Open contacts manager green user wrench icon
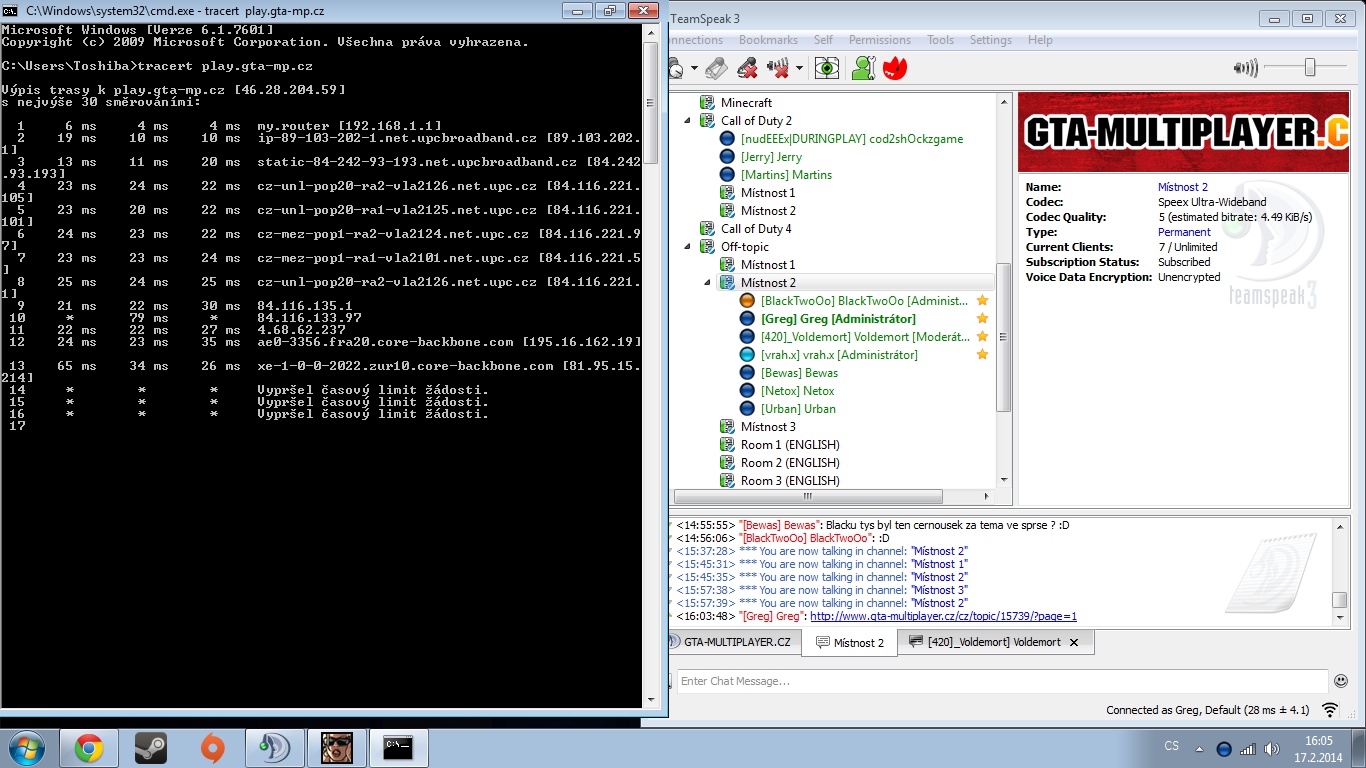Screen dimensions: 1366x768 click(x=863, y=68)
